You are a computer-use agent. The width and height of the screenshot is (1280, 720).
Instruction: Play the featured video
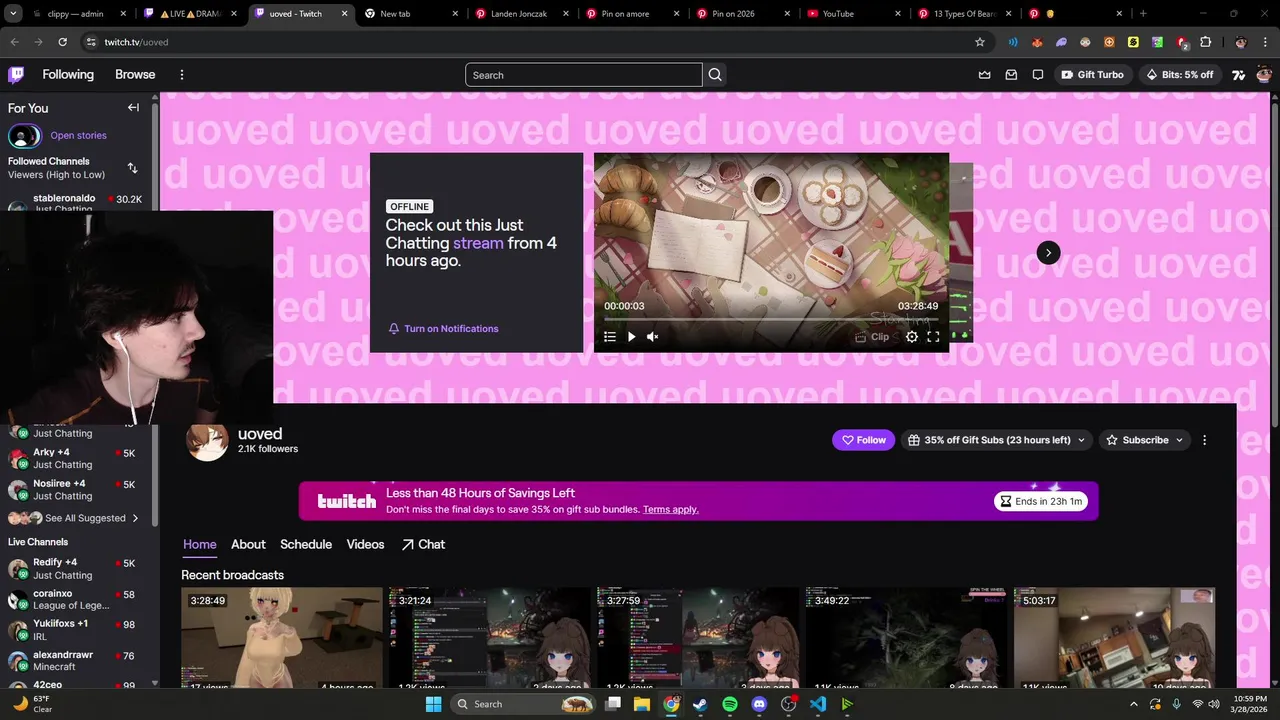pos(631,337)
